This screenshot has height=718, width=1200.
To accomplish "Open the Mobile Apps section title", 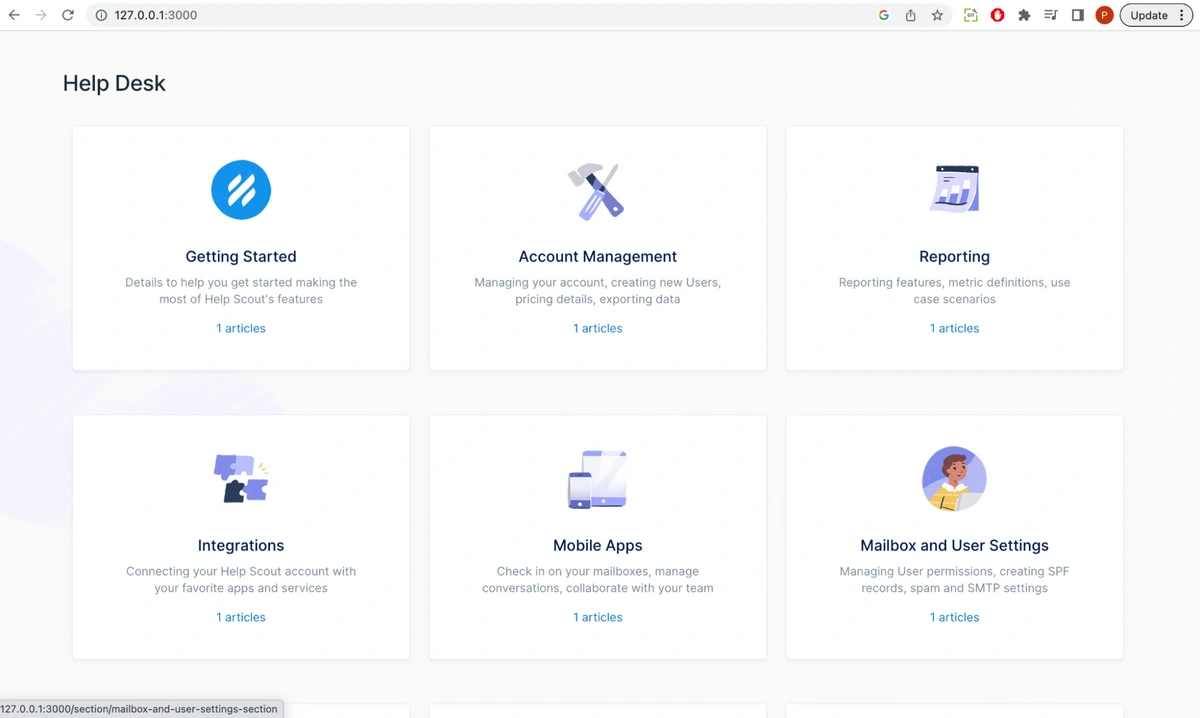I will point(598,545).
